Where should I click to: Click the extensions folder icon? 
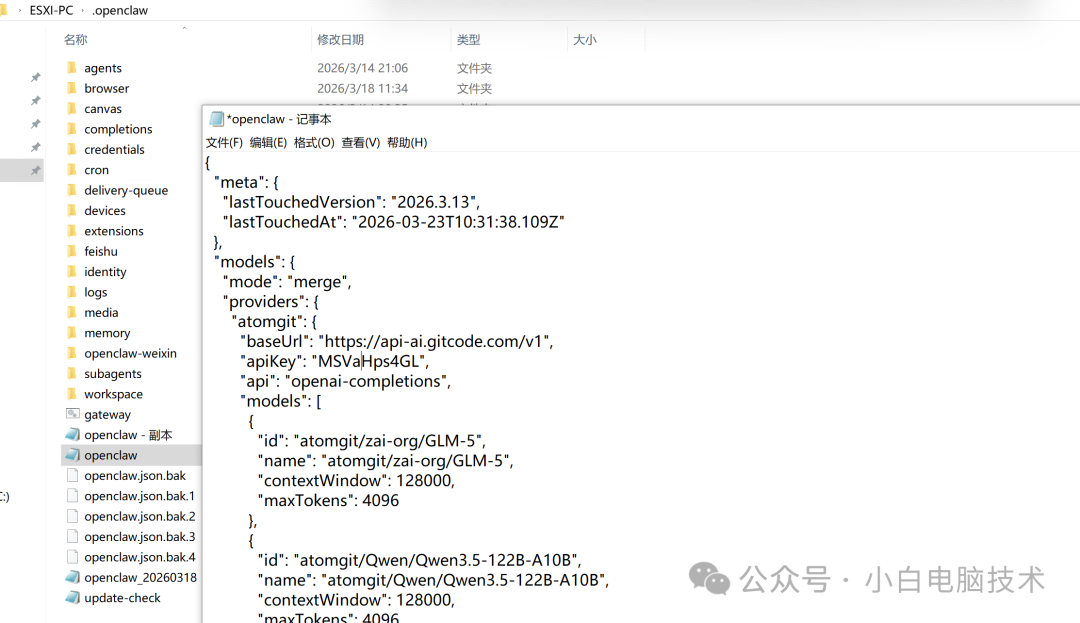tap(72, 231)
